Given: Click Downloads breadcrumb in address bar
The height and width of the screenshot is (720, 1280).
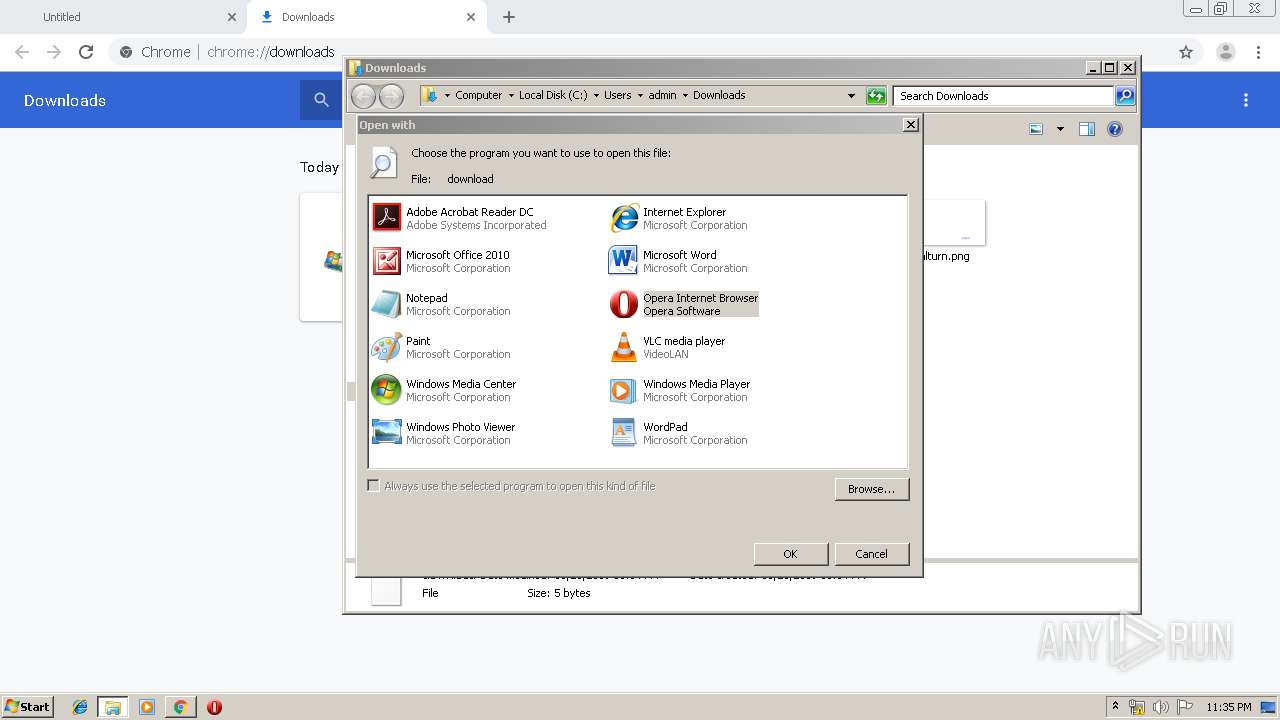Looking at the screenshot, I should (719, 96).
